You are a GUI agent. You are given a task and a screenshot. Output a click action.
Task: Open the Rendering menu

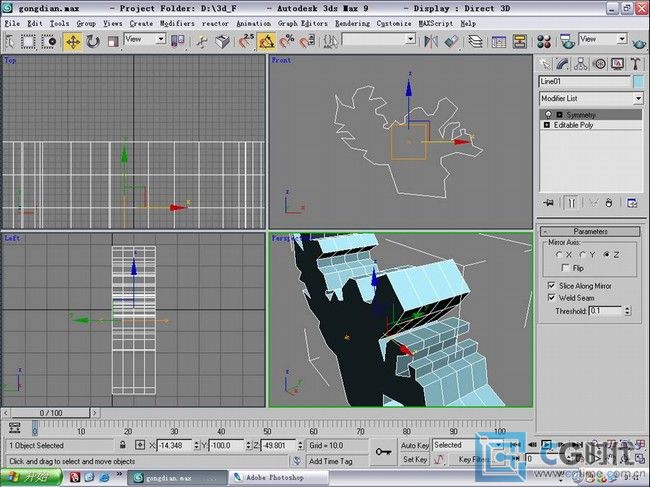[352, 24]
